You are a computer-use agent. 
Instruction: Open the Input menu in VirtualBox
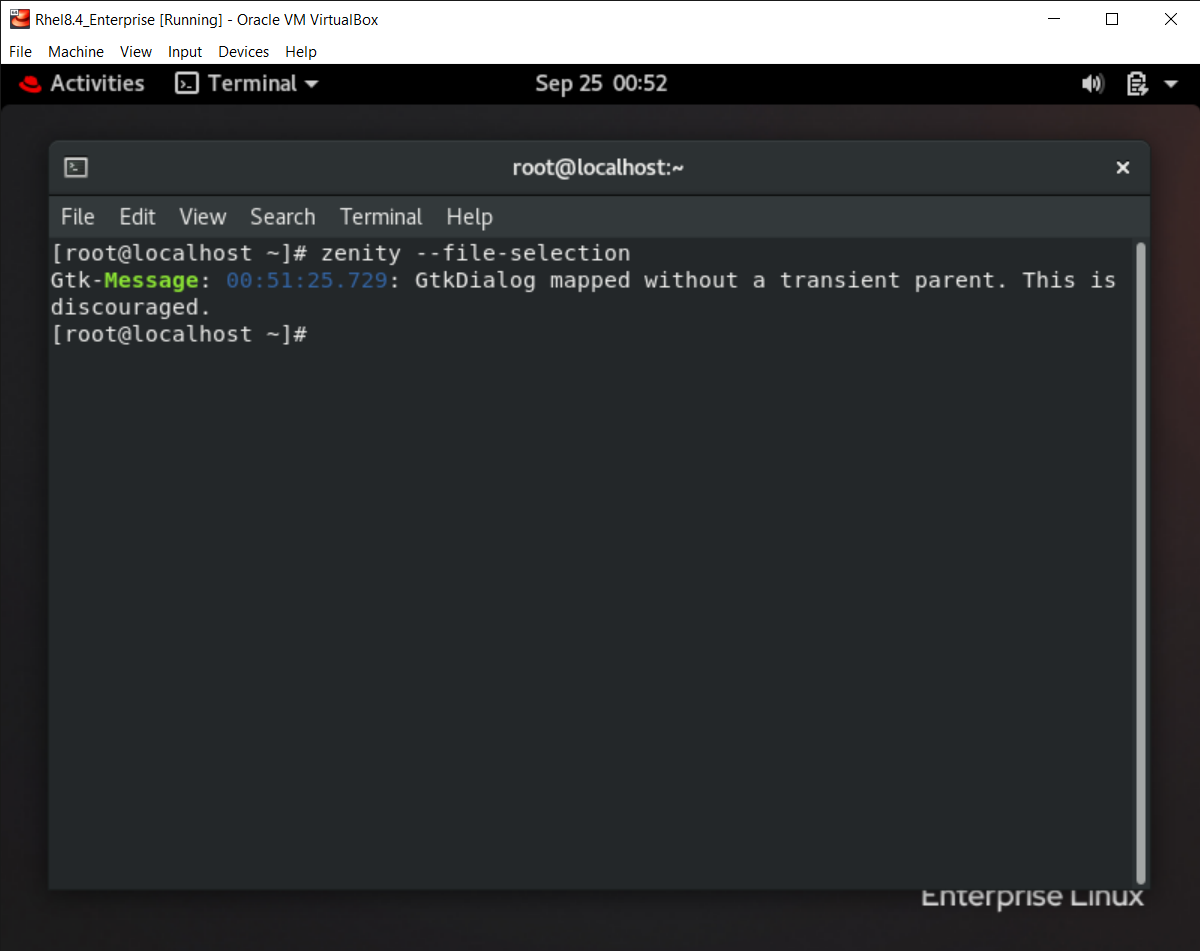pos(185,52)
